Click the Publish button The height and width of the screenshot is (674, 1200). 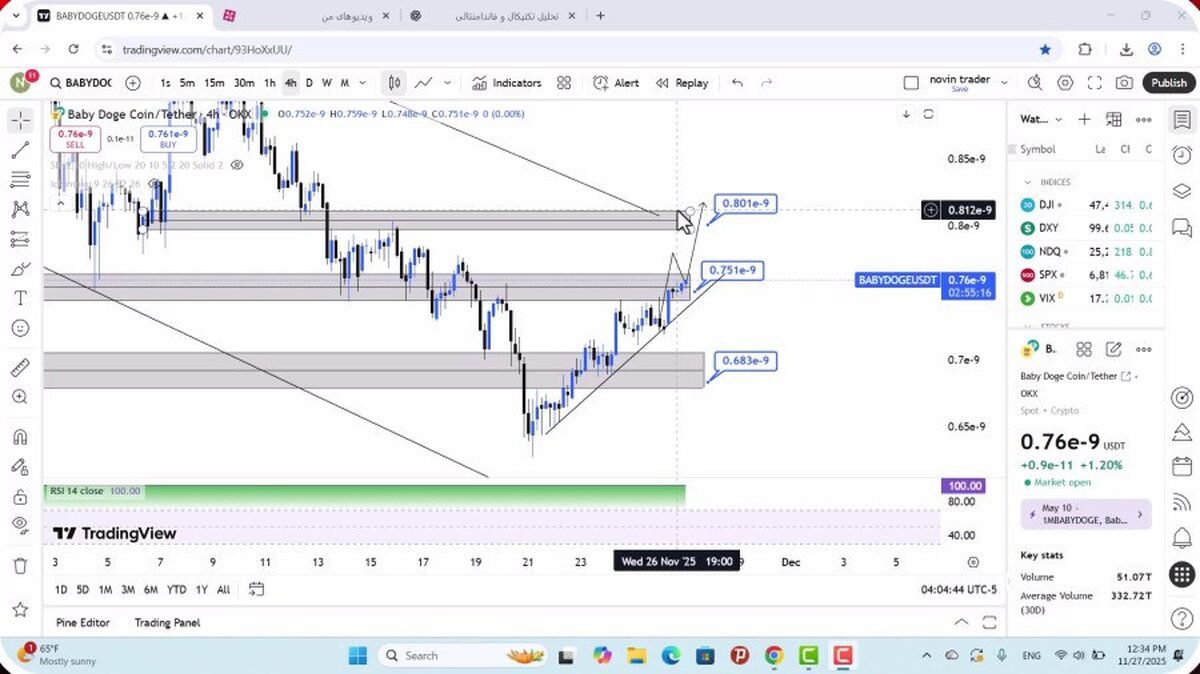1168,83
